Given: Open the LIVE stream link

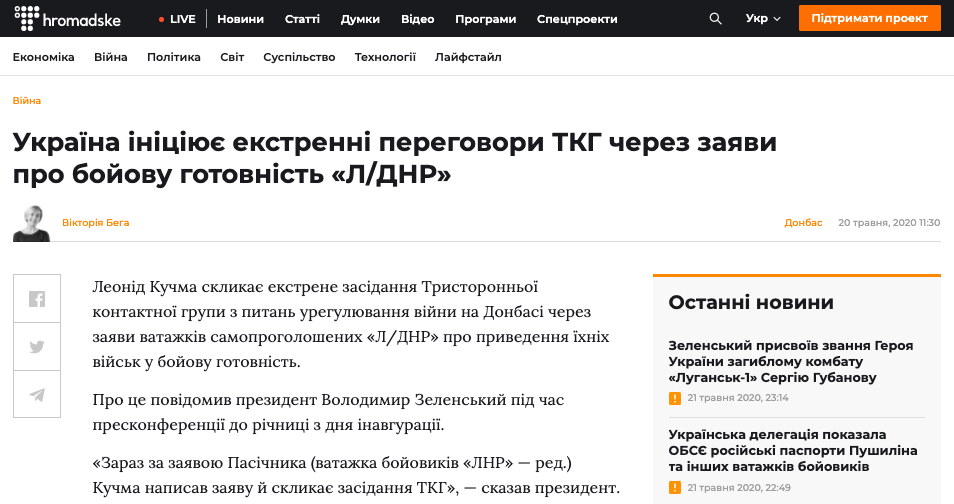Looking at the screenshot, I should click(x=177, y=19).
